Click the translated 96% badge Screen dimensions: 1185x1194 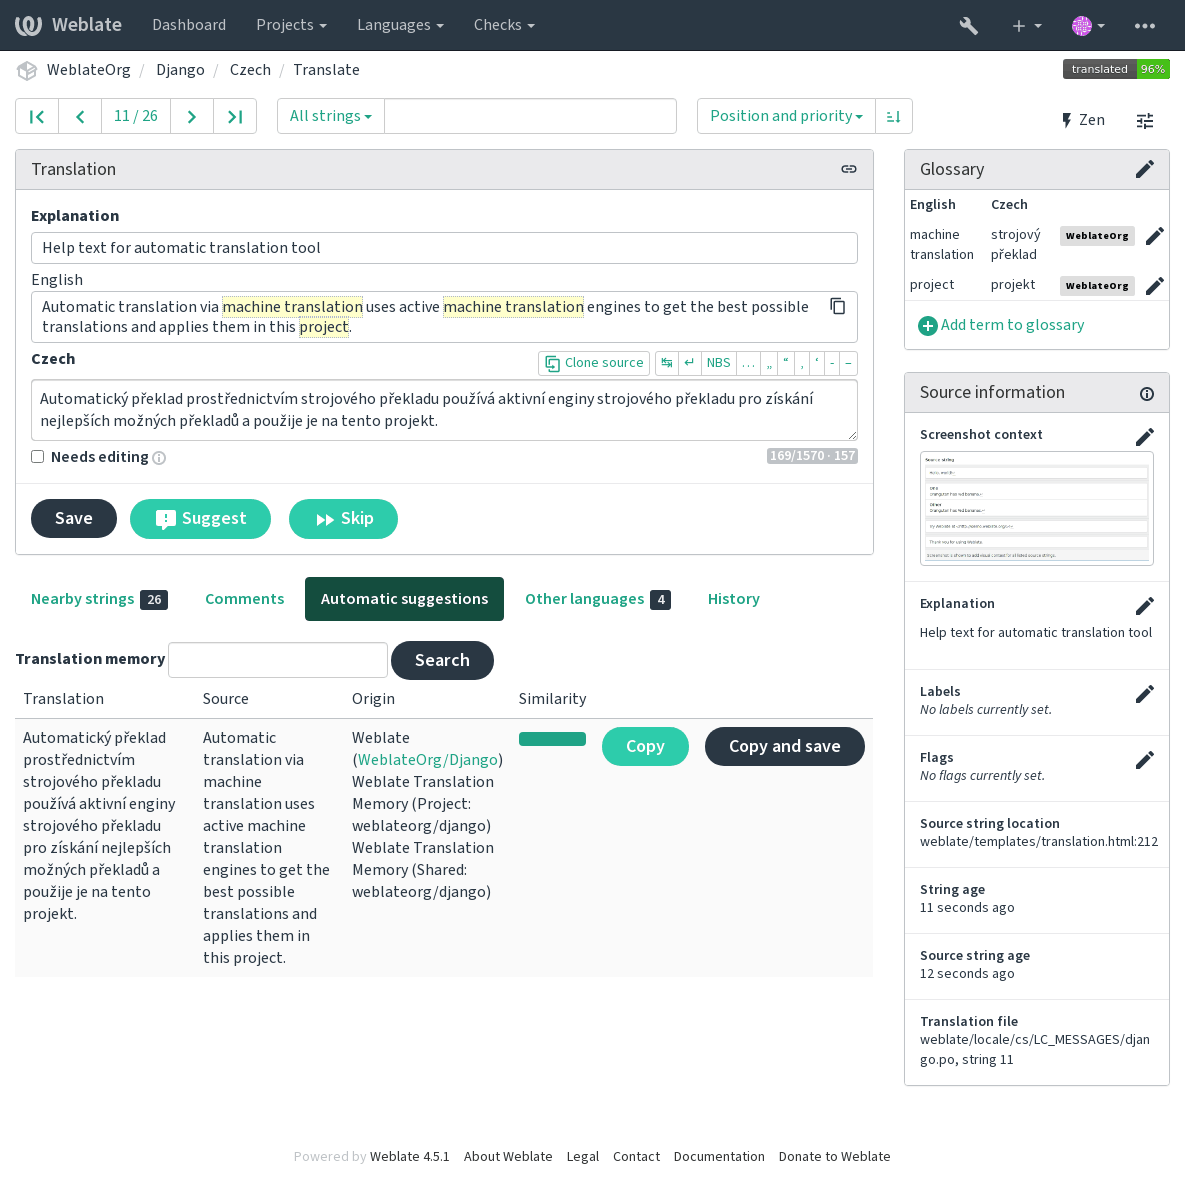[1116, 69]
